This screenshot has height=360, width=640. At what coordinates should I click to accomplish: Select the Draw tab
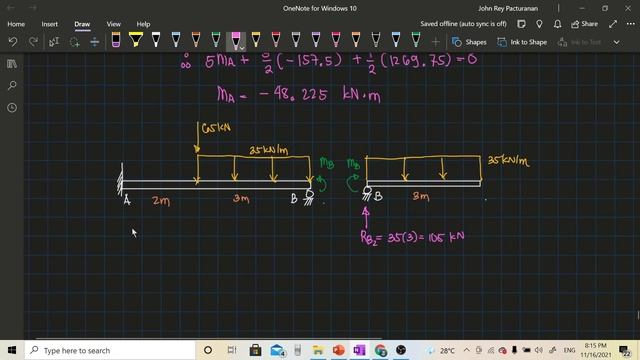click(82, 24)
